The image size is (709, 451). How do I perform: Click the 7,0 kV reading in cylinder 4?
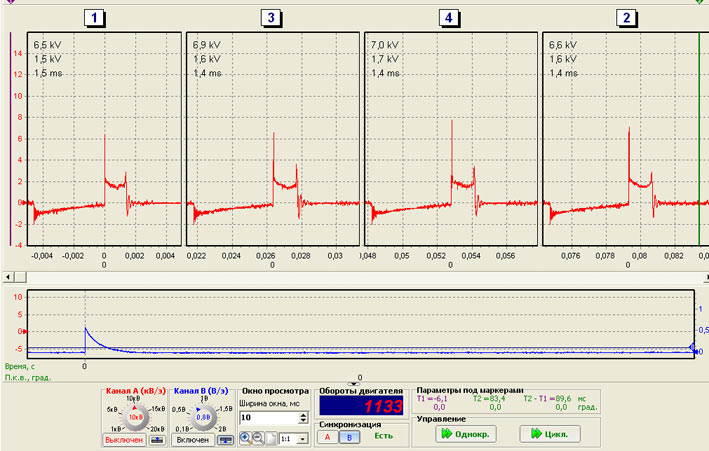coord(385,45)
